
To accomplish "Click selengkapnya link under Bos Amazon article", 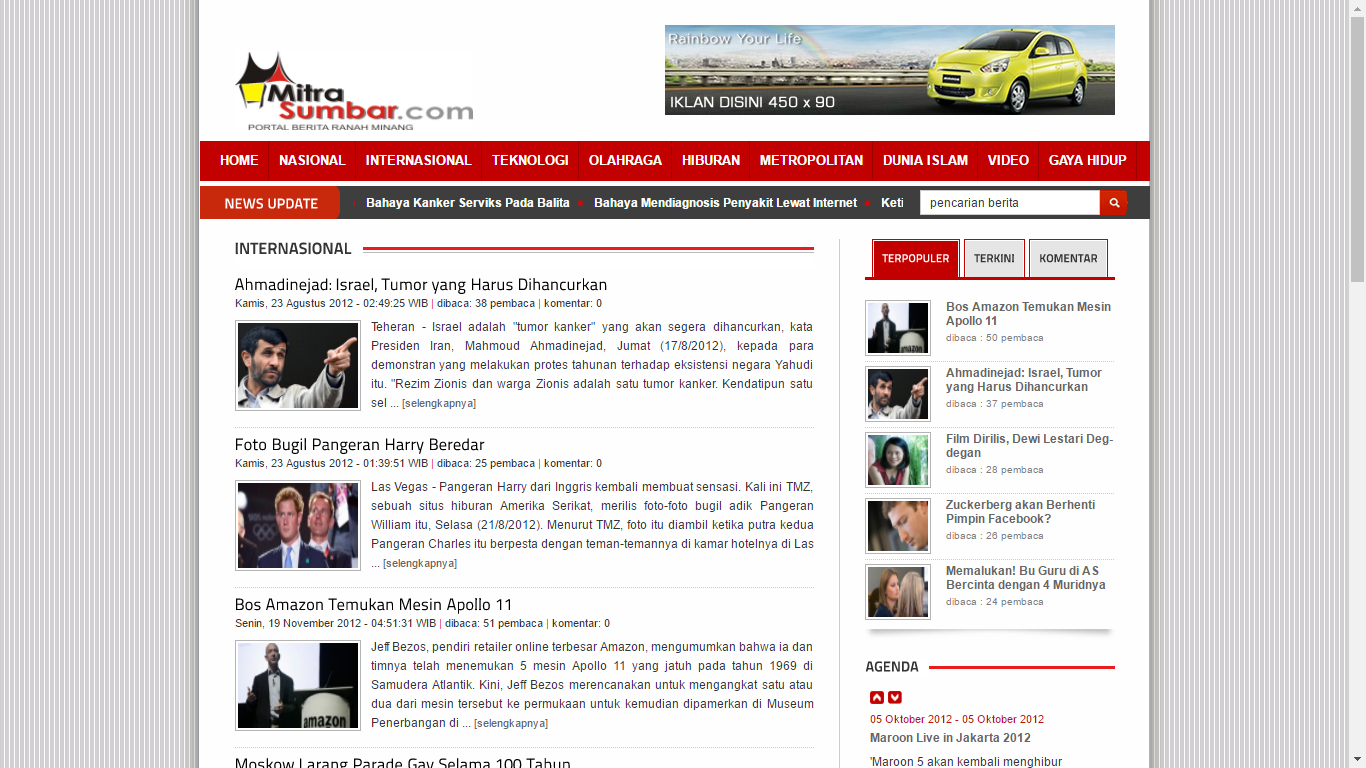I will click(x=510, y=723).
